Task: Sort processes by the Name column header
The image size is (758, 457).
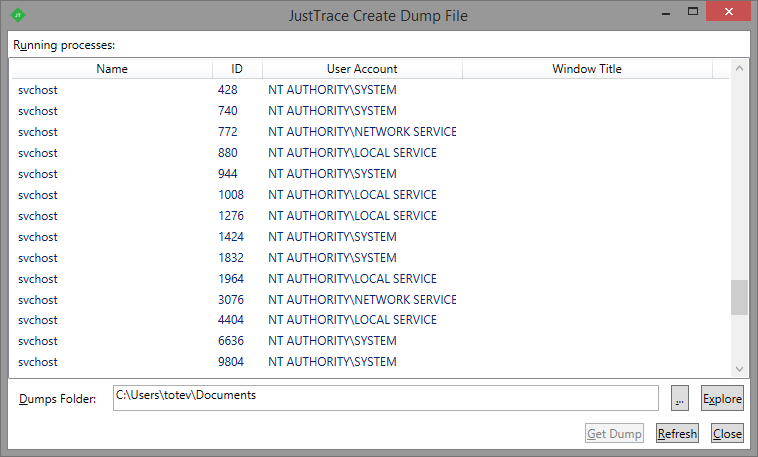Action: pyautogui.click(x=112, y=69)
